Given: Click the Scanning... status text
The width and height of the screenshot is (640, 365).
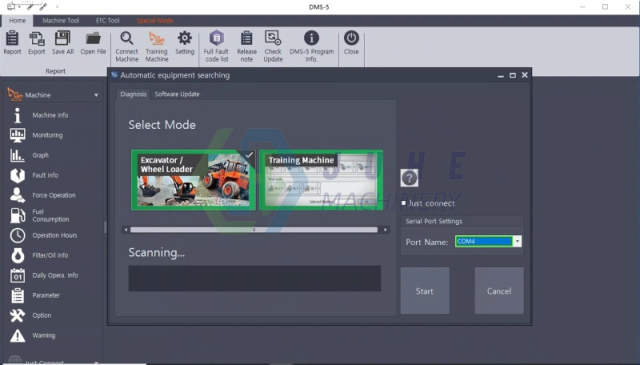Looking at the screenshot, I should pos(156,253).
